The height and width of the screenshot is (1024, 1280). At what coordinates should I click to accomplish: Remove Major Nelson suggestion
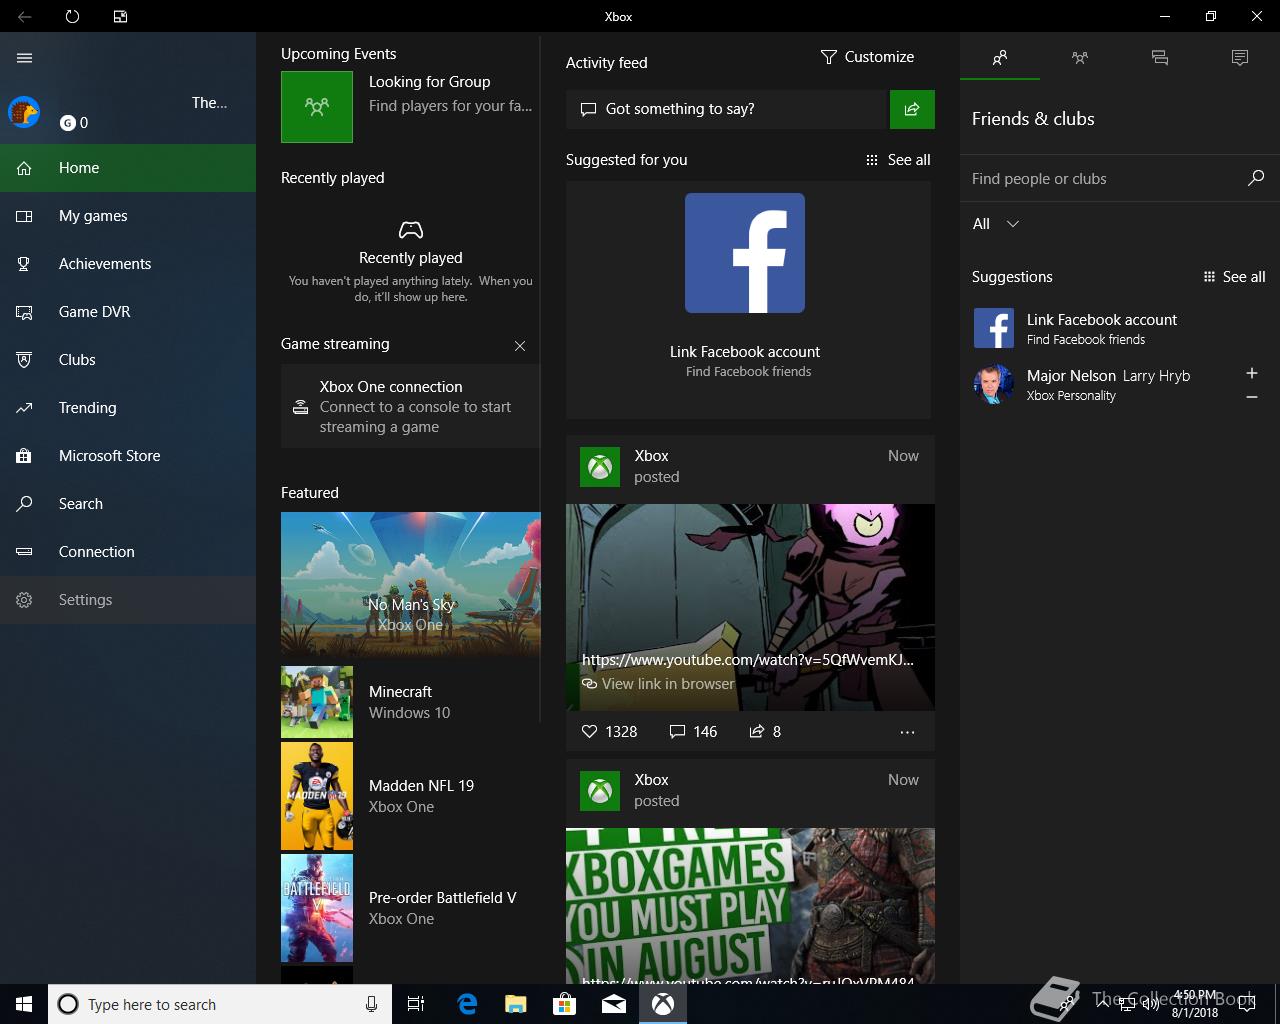[x=1252, y=397]
